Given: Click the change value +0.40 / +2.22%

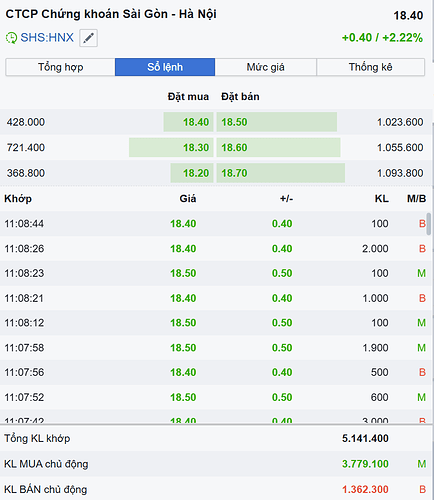Looking at the screenshot, I should click(382, 38).
